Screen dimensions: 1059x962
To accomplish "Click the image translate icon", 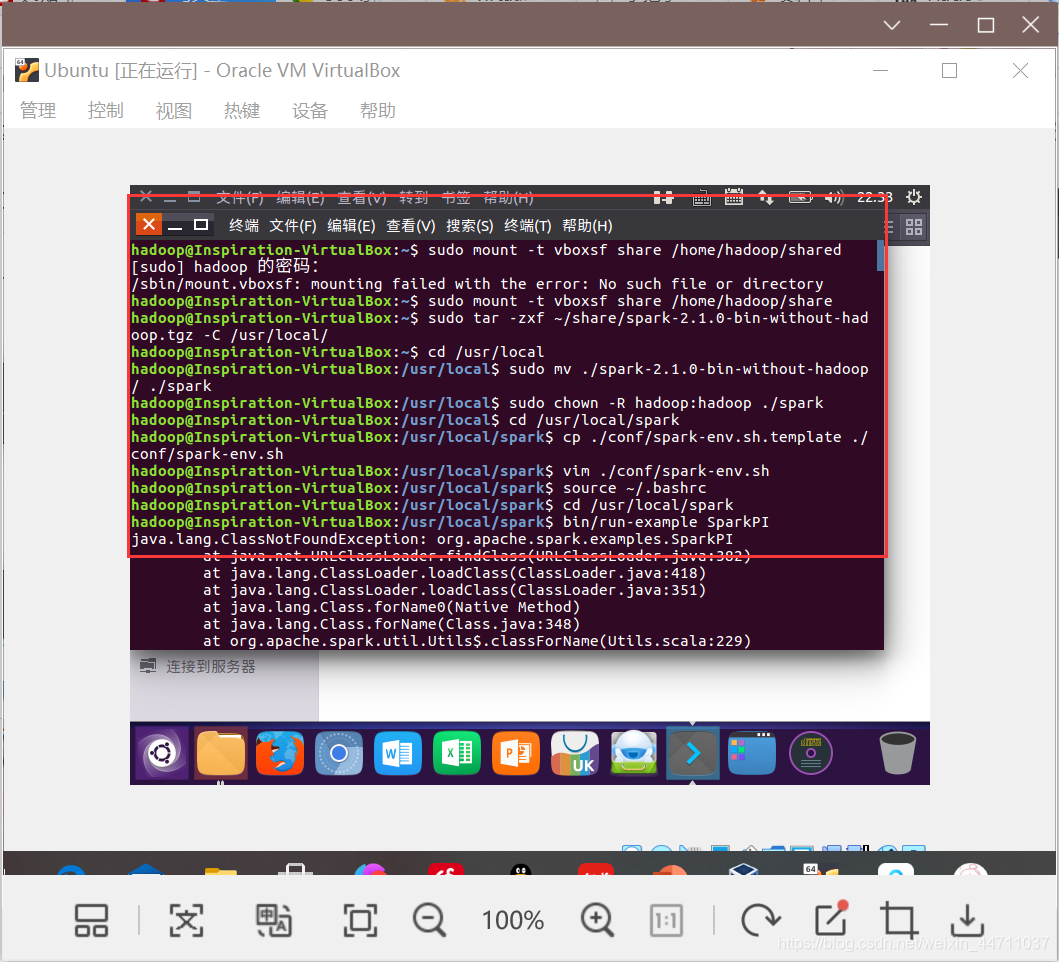I will point(274,920).
